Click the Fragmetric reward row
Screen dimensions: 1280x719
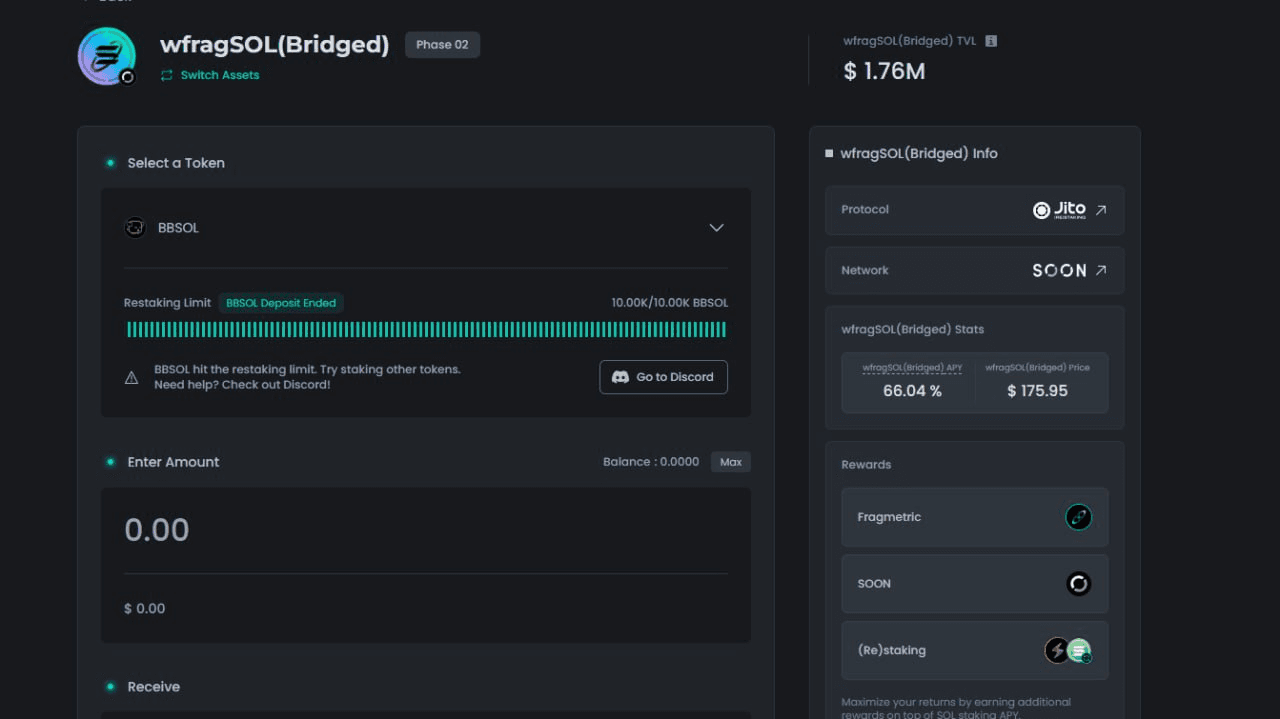[975, 517]
